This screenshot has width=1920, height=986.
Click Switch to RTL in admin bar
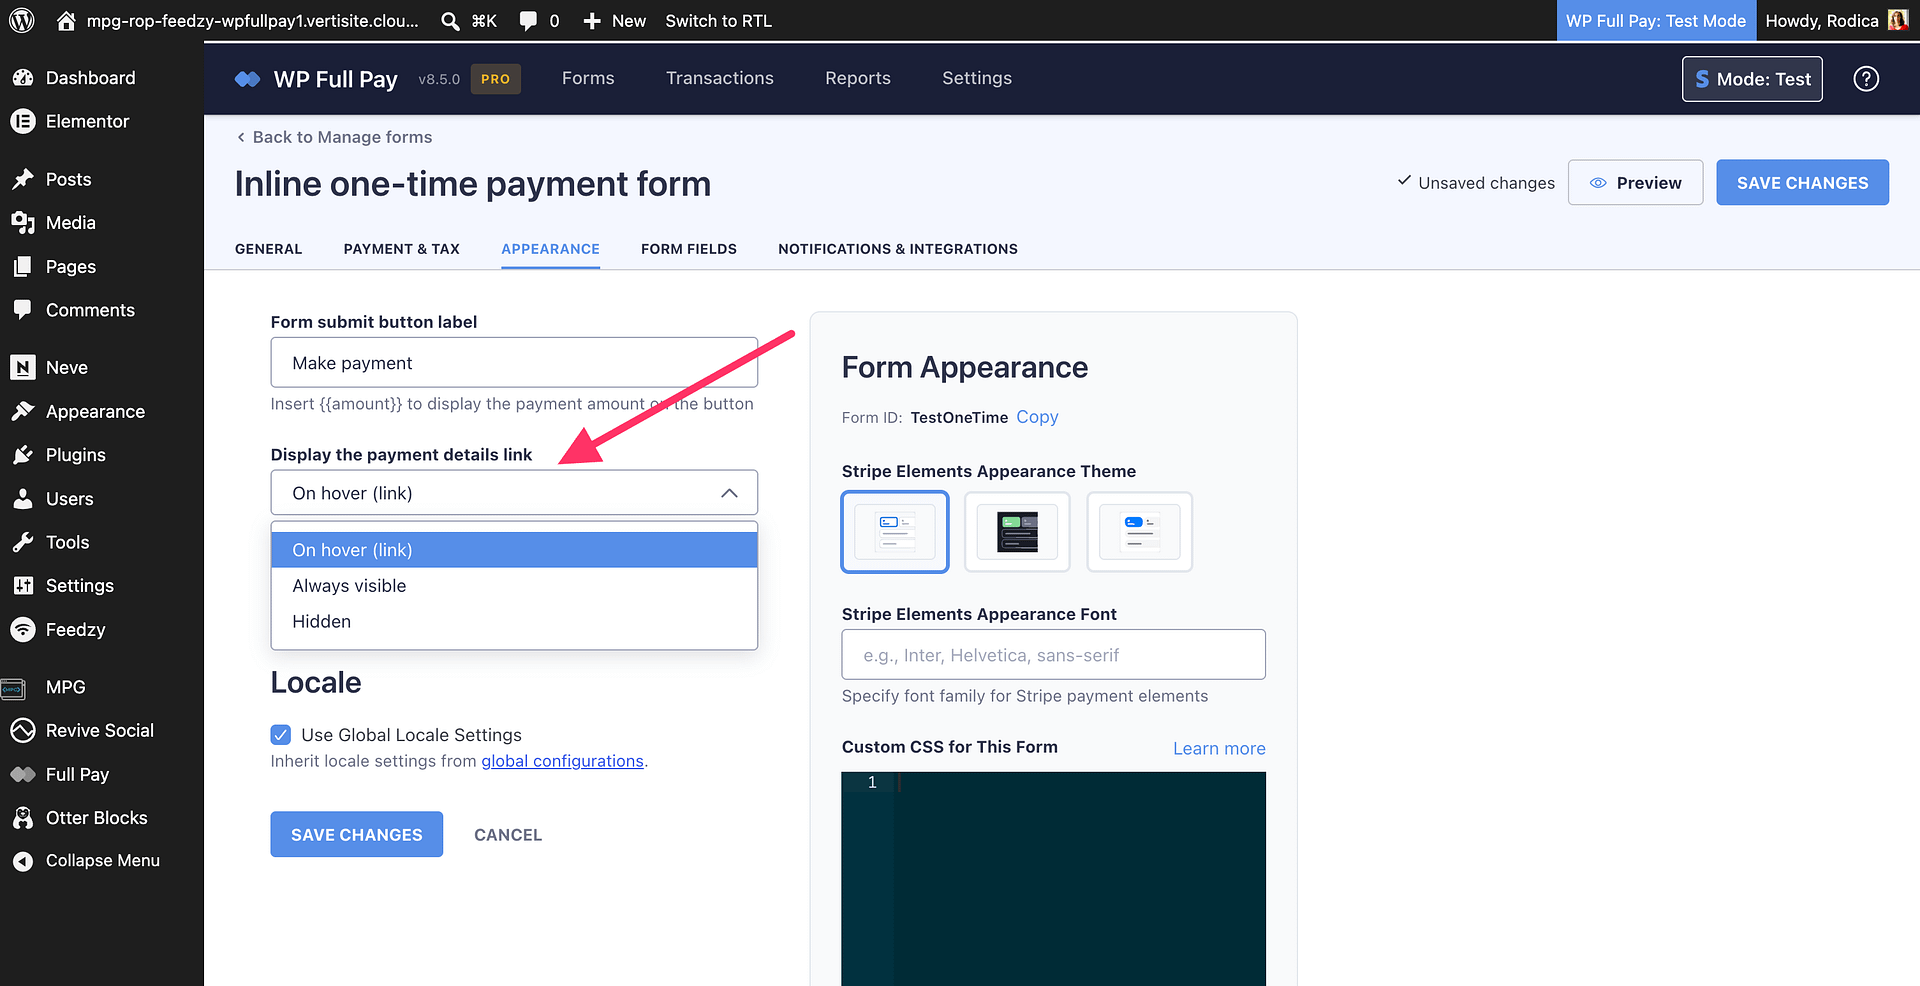[x=719, y=21]
